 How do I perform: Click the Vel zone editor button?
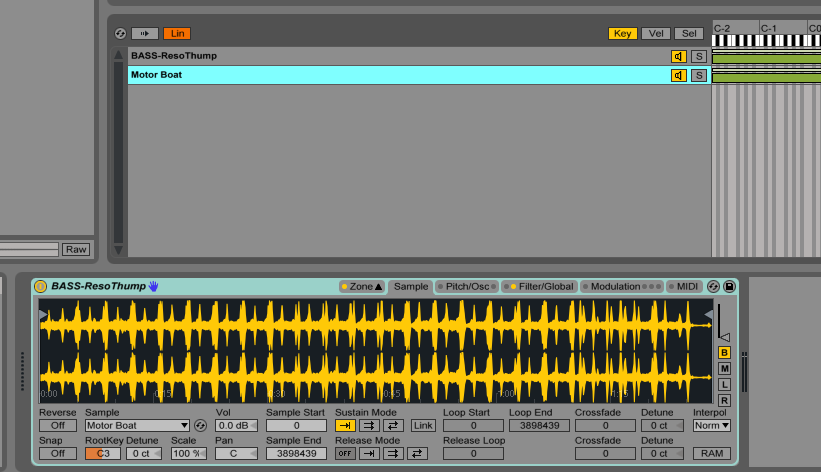pos(655,33)
